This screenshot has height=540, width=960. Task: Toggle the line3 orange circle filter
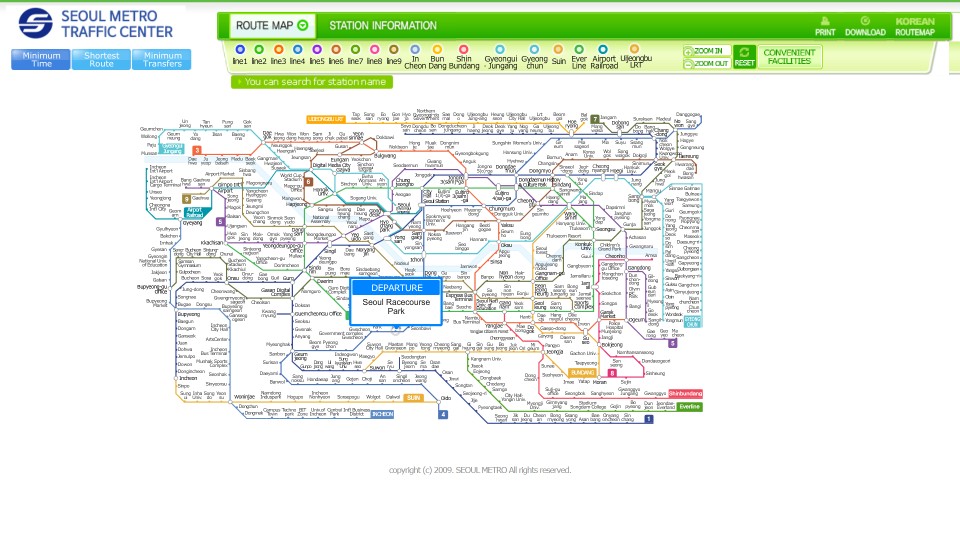(279, 50)
